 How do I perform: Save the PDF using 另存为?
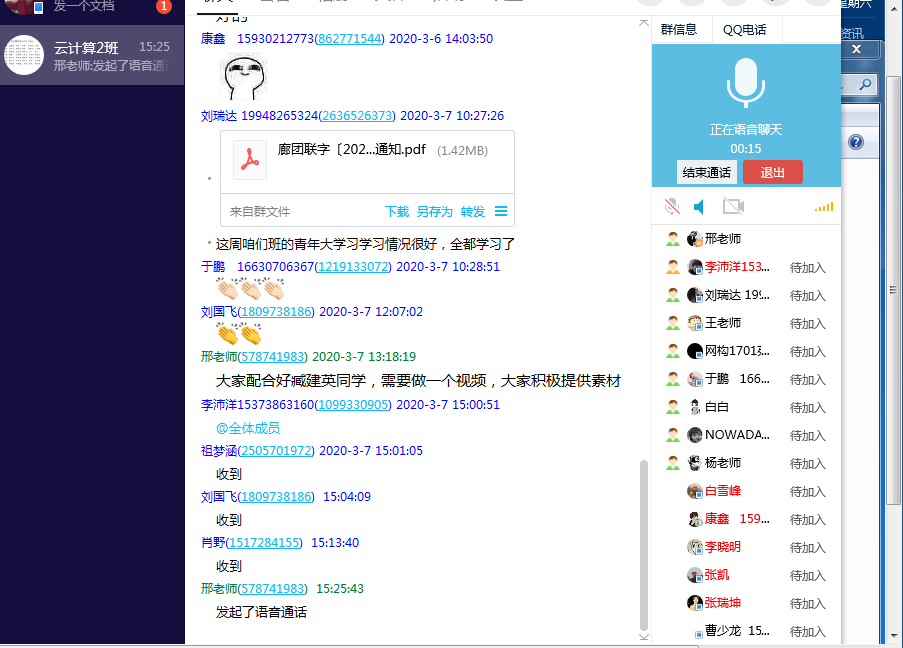click(434, 211)
